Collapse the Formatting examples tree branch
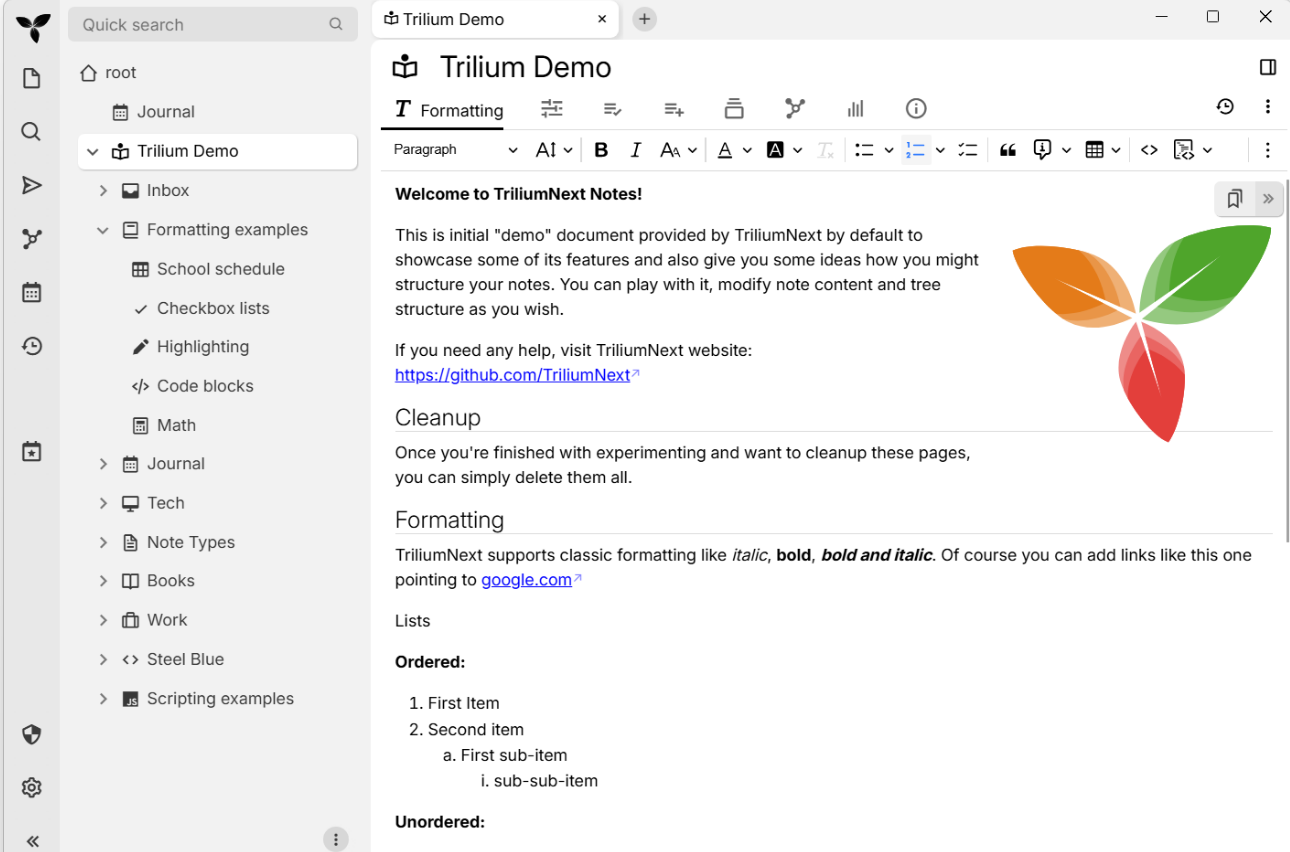Screen dimensions: 1290x852 point(102,229)
